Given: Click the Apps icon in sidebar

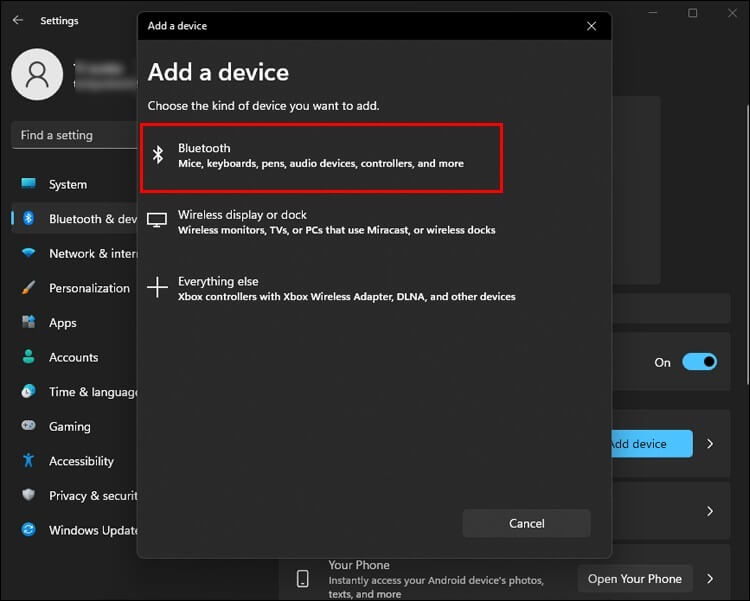Looking at the screenshot, I should pyautogui.click(x=28, y=322).
